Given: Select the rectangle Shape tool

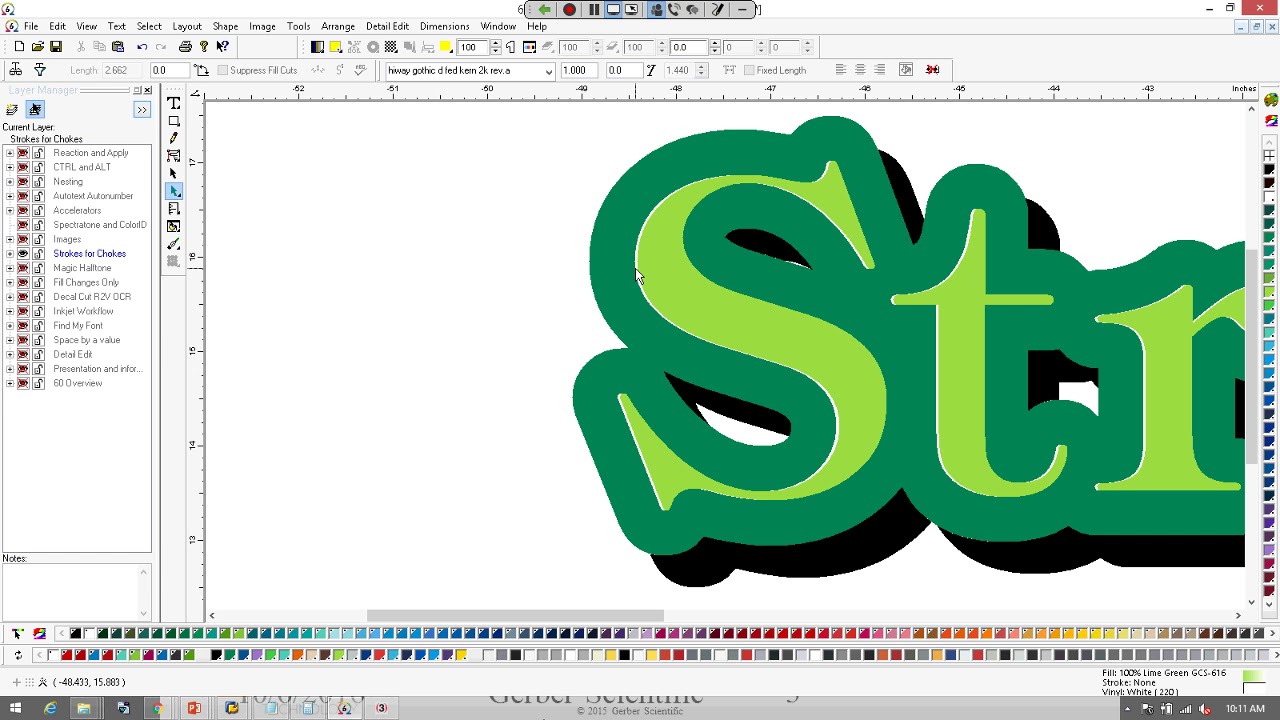Looking at the screenshot, I should pos(174,121).
